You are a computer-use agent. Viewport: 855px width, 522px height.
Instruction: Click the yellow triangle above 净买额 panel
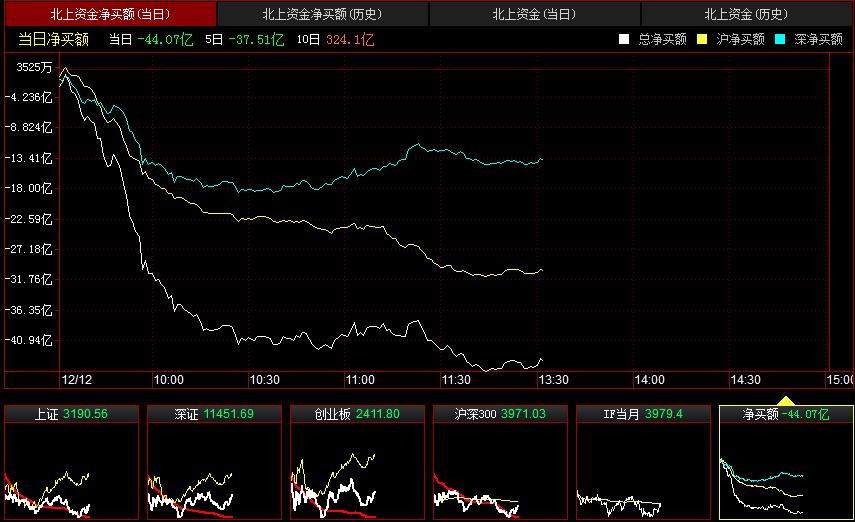point(786,401)
